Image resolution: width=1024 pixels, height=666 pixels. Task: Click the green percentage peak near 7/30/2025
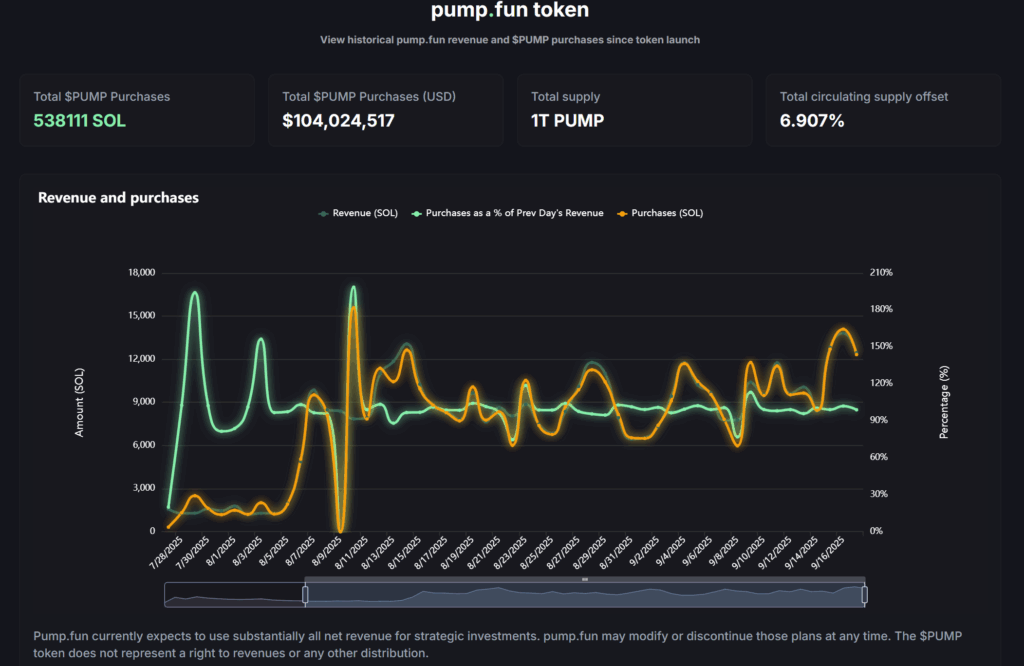[x=195, y=293]
